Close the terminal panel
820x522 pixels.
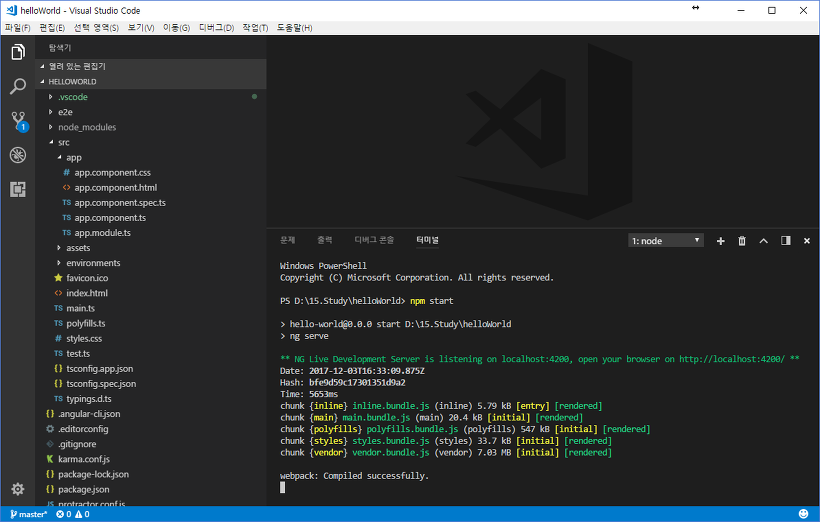(x=806, y=241)
